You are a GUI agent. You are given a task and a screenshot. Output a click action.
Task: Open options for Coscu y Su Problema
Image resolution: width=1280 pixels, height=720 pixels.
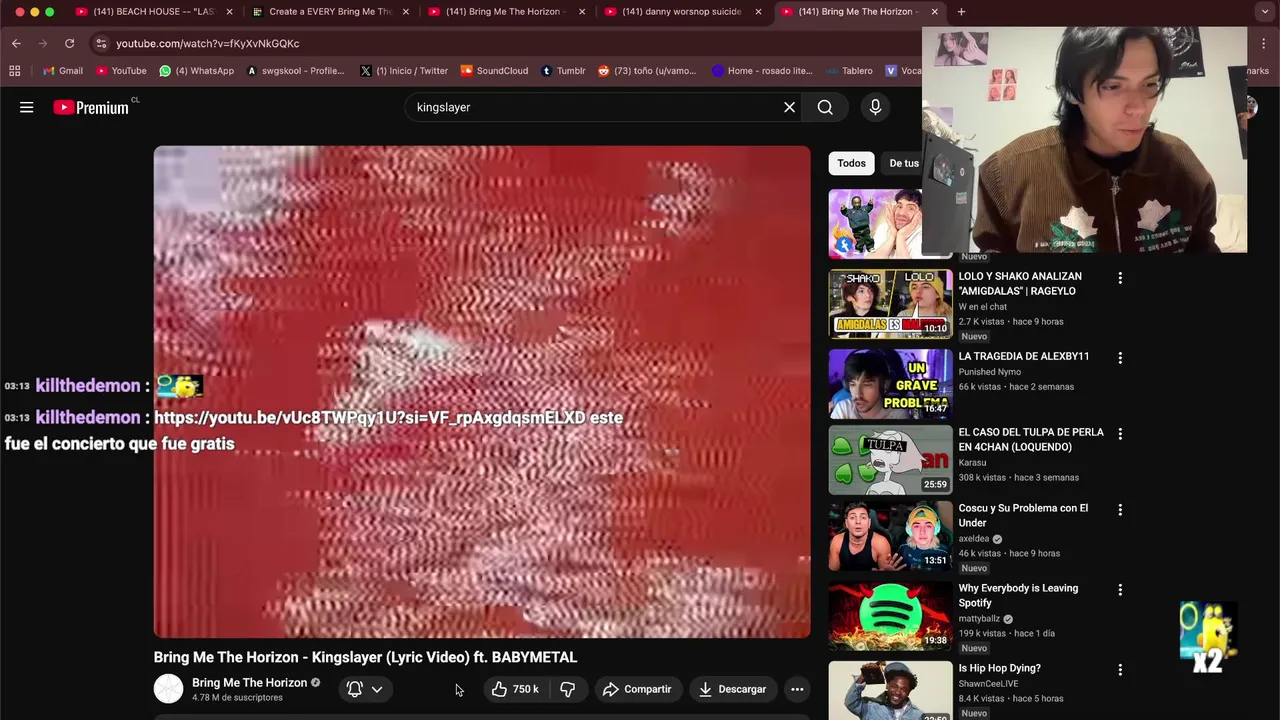(x=1120, y=510)
